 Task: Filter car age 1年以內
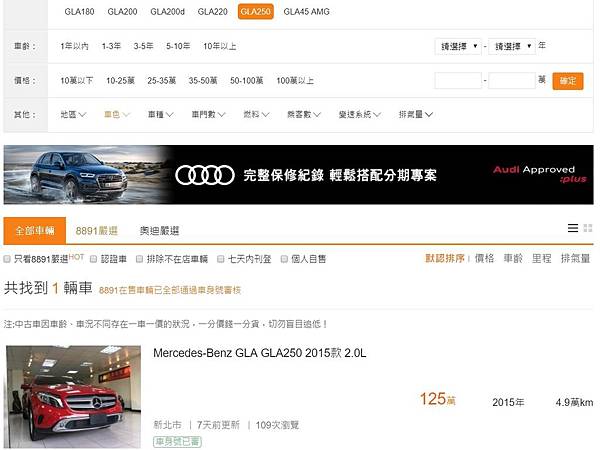(x=75, y=46)
